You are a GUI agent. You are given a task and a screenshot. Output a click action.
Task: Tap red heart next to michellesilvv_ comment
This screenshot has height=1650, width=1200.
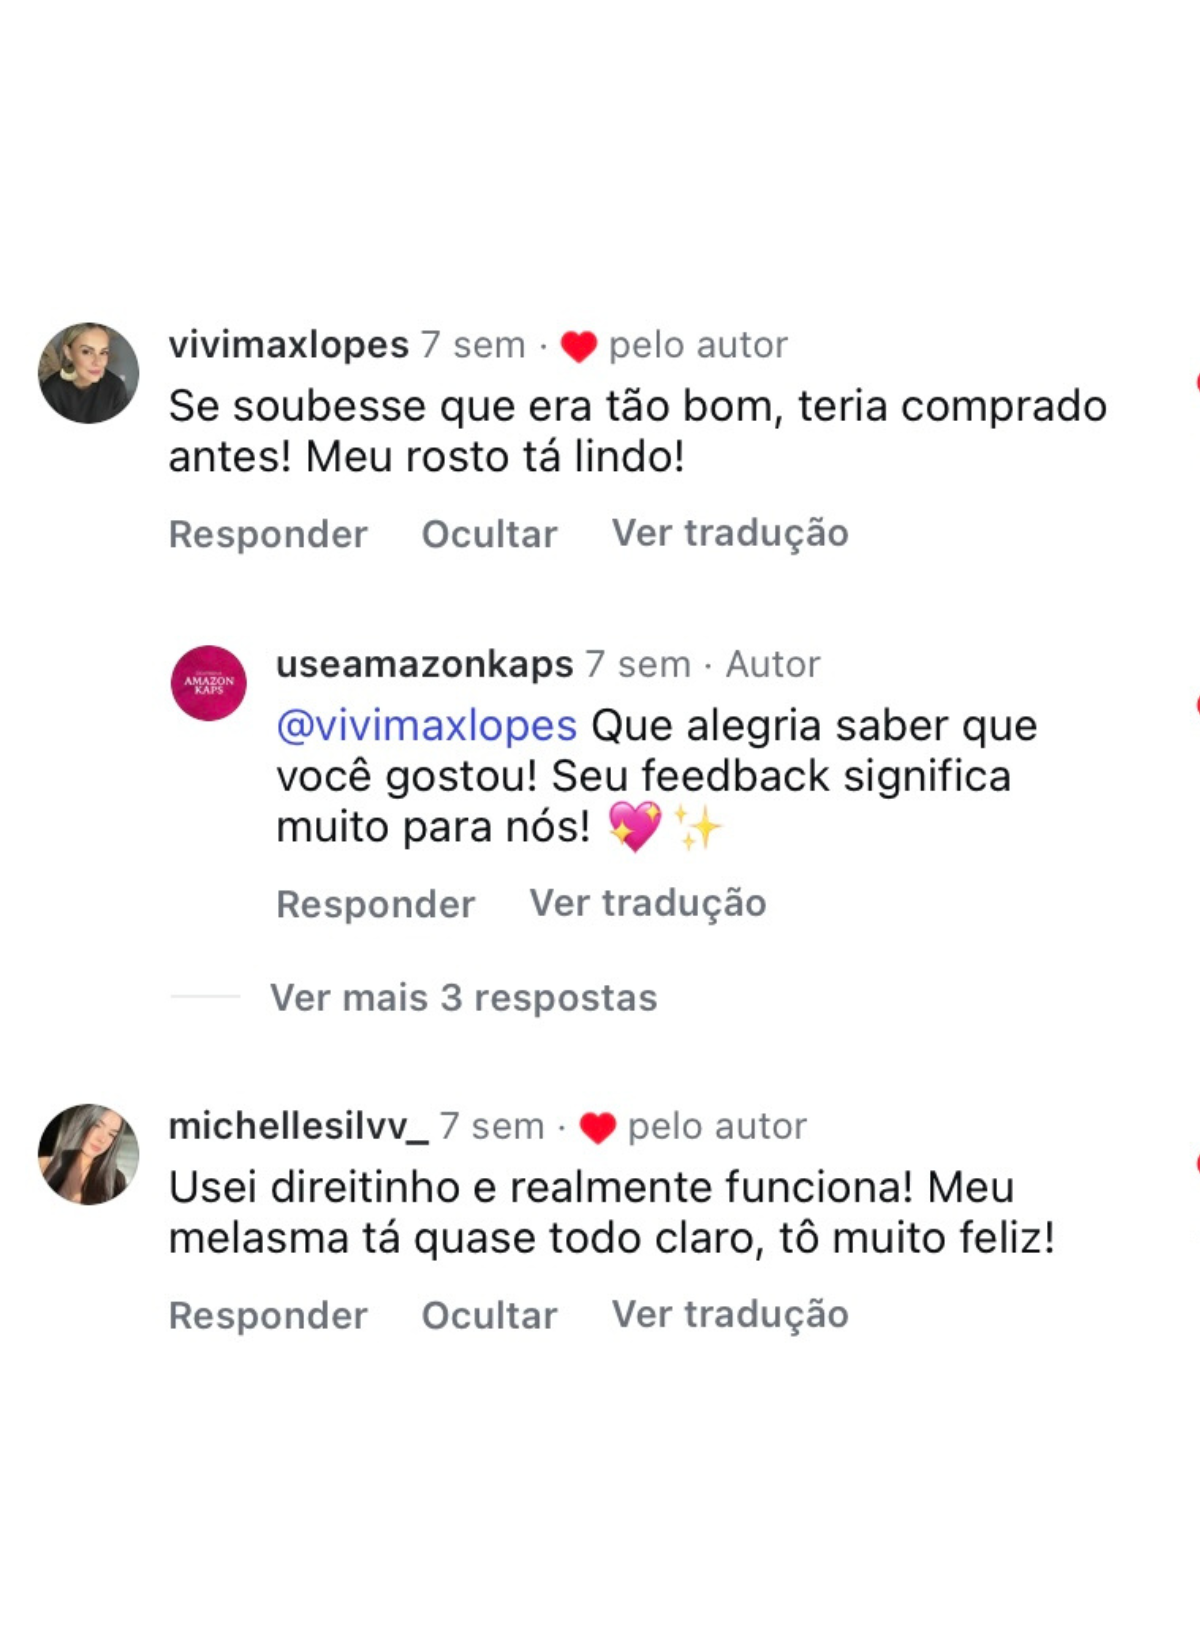pyautogui.click(x=597, y=1128)
